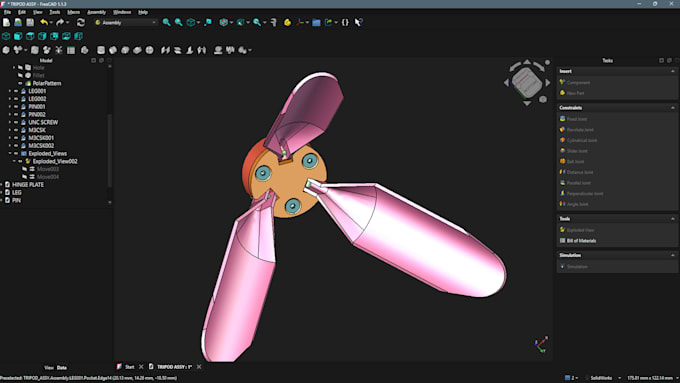Click the solve assembly star-shaped icon

(x=59, y=50)
